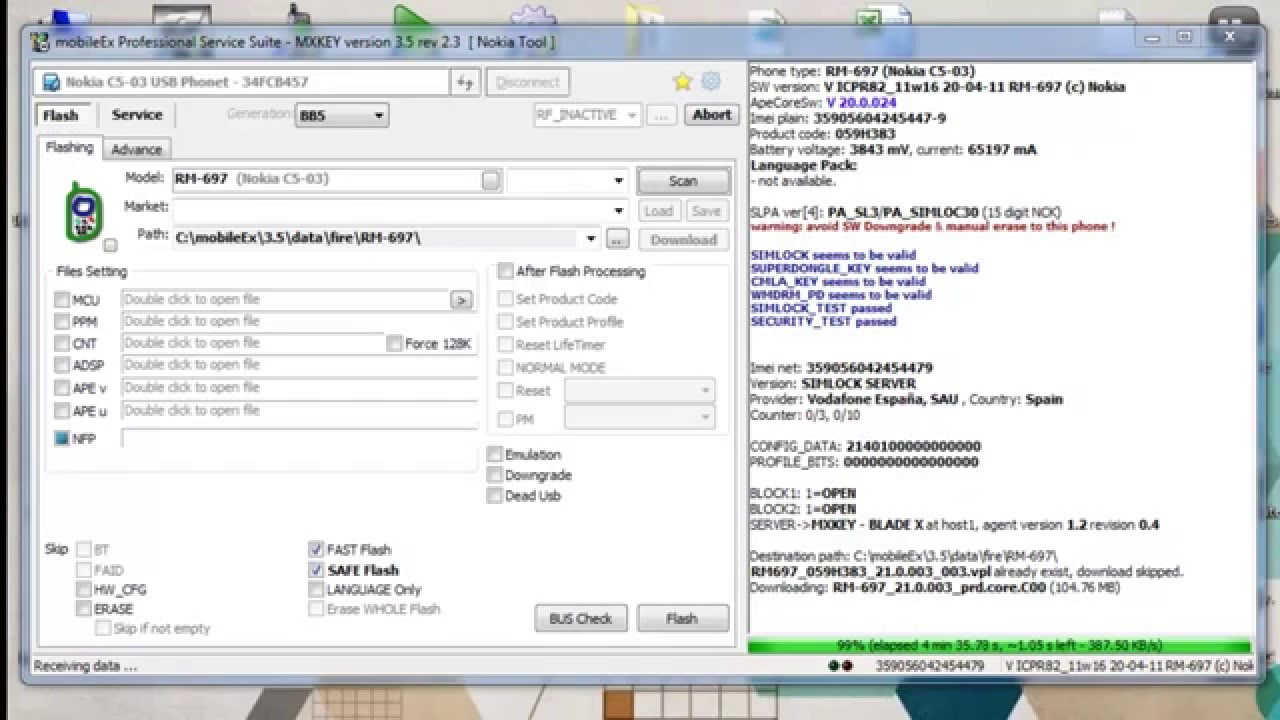
Task: Open the Reset options dropdown
Action: [640, 390]
